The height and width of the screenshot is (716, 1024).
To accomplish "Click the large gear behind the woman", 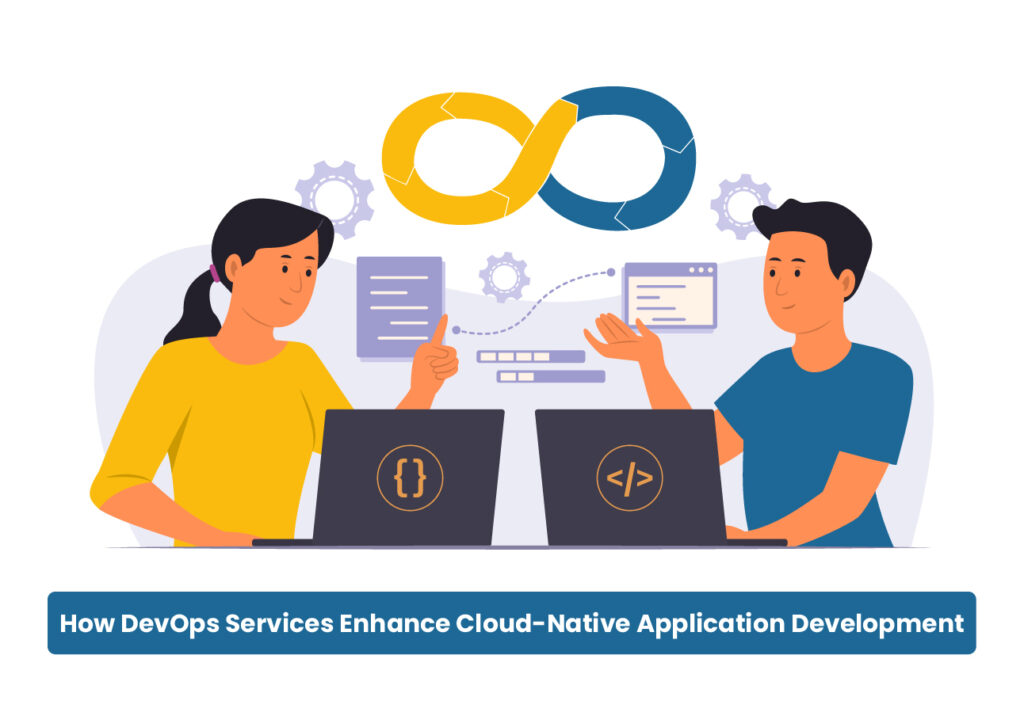I will coord(335,197).
